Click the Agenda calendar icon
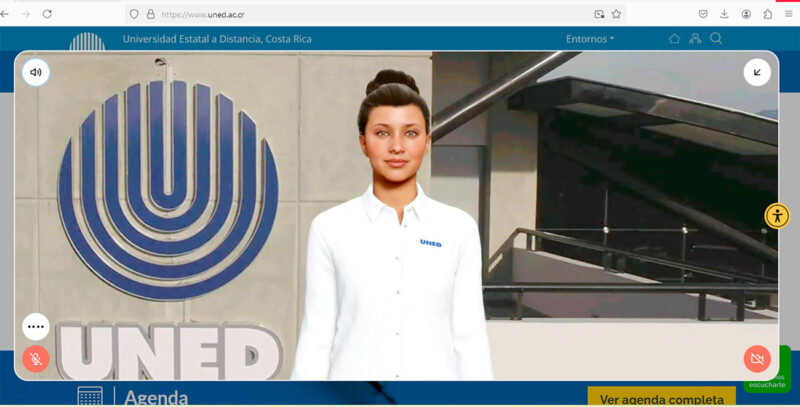 pyautogui.click(x=90, y=396)
